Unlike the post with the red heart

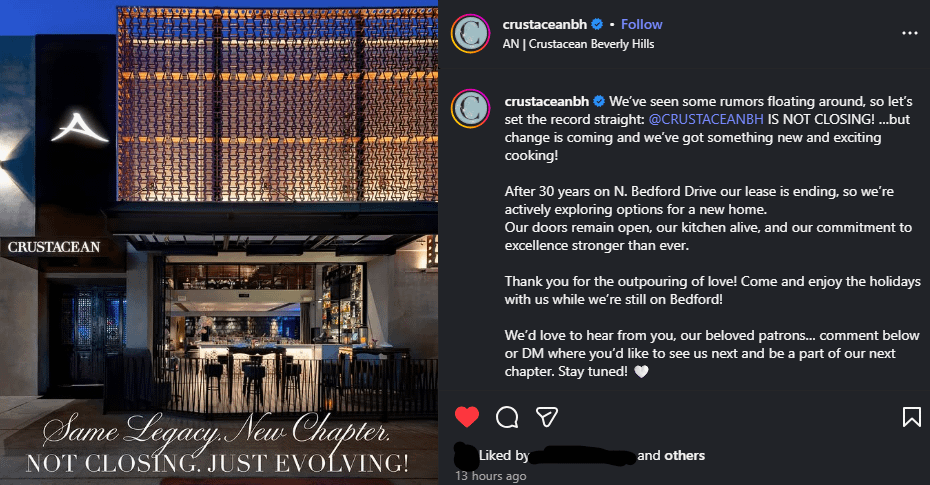point(466,416)
